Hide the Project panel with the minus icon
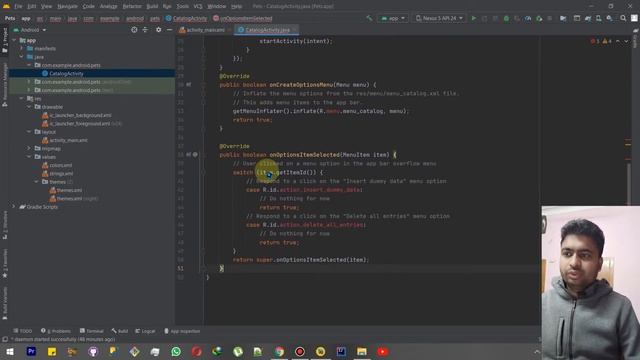This screenshot has height=360, width=640. point(169,30)
